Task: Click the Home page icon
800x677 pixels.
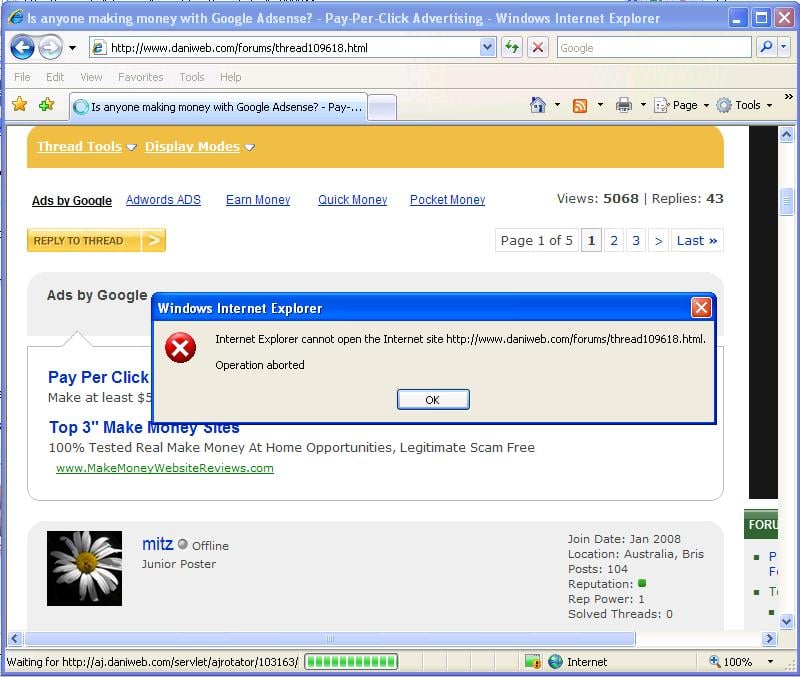Action: click(x=538, y=105)
